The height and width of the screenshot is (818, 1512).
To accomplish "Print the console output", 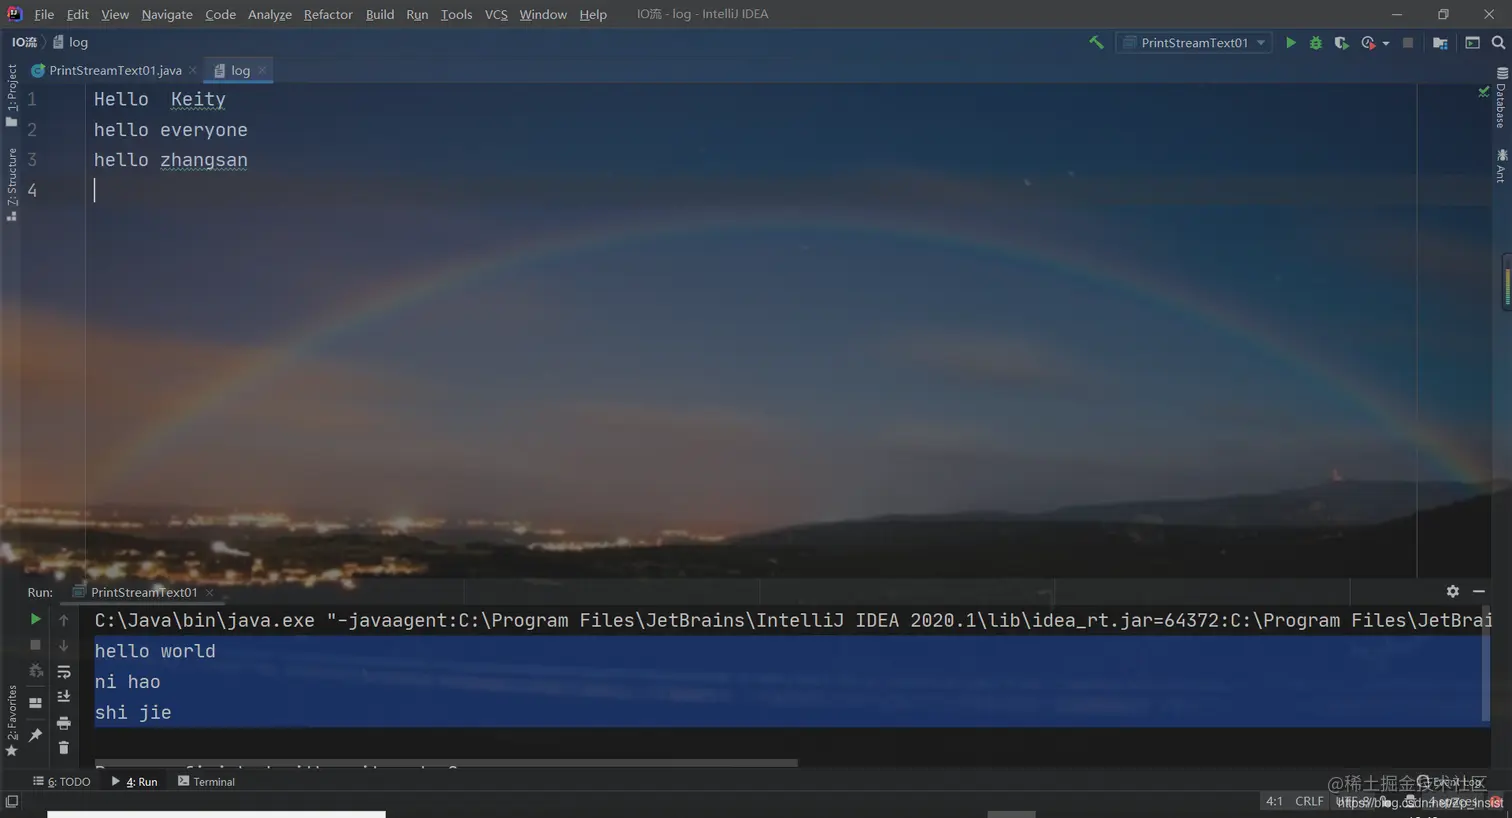I will [64, 723].
